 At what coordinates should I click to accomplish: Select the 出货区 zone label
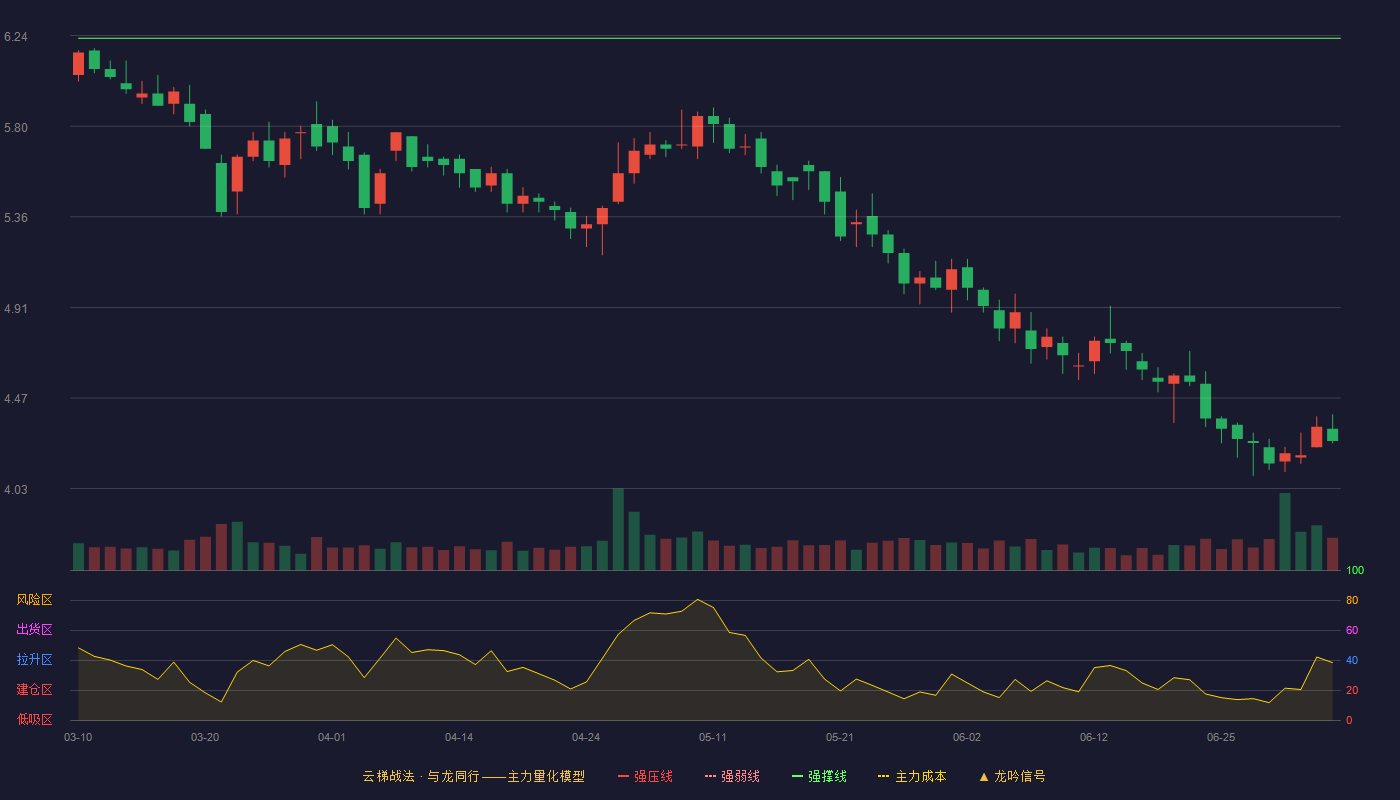pos(34,630)
